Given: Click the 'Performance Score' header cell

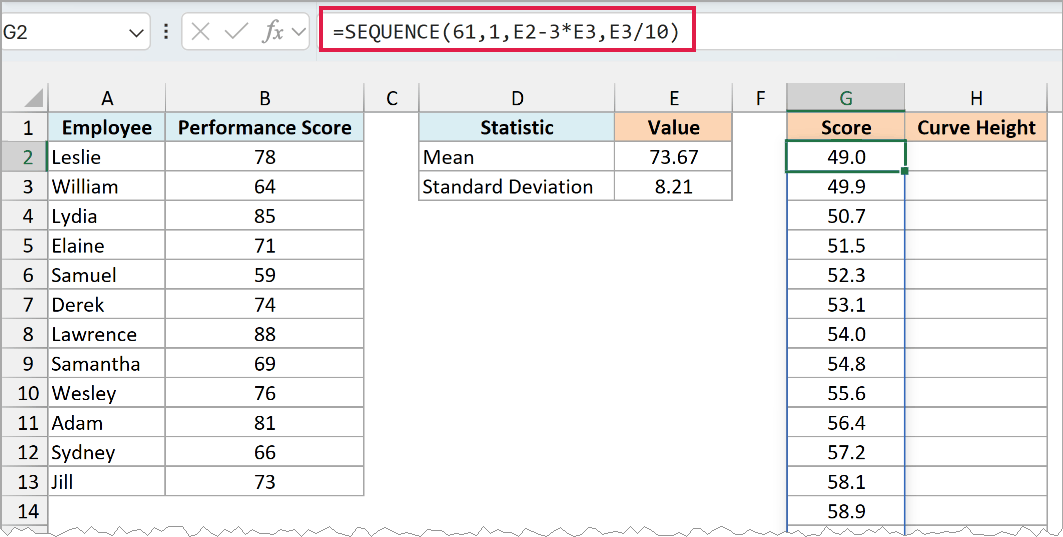Looking at the screenshot, I should pos(264,127).
